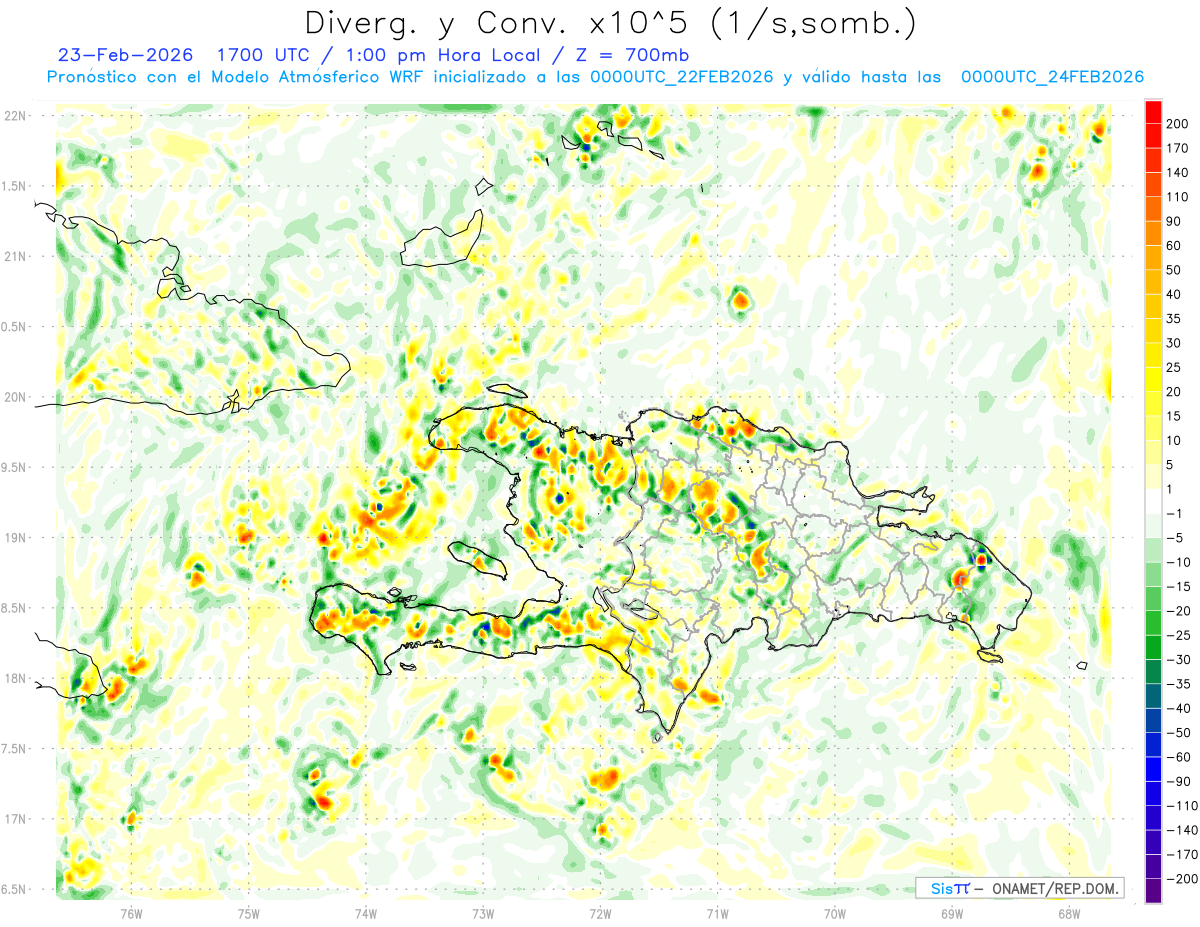
Task: Click the '0000UTC_24FEB2026' valid-until time
Action: (1052, 77)
